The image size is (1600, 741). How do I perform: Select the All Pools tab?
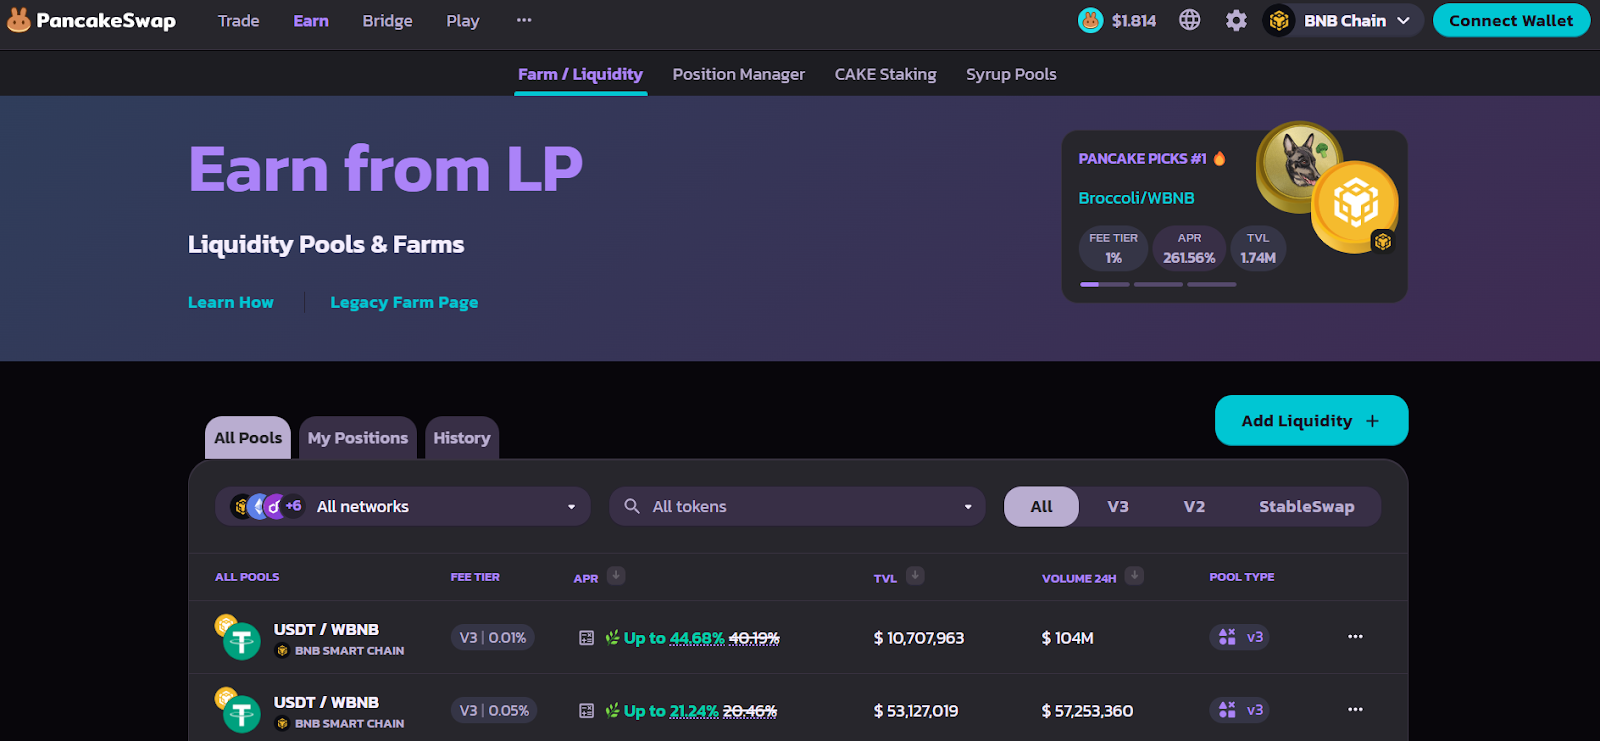coord(248,438)
